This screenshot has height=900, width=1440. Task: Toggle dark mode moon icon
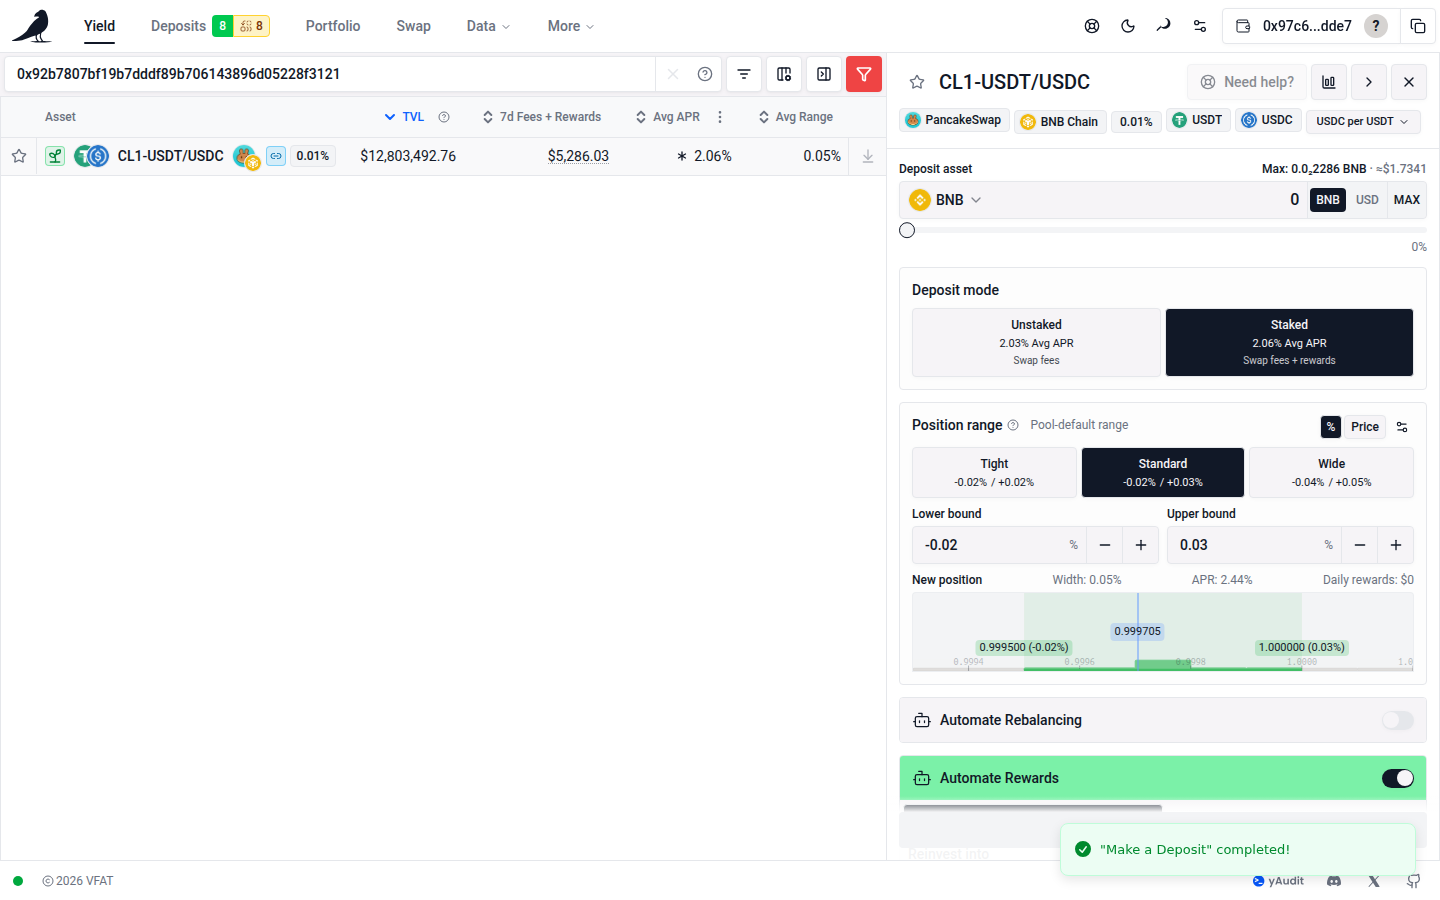click(1128, 26)
